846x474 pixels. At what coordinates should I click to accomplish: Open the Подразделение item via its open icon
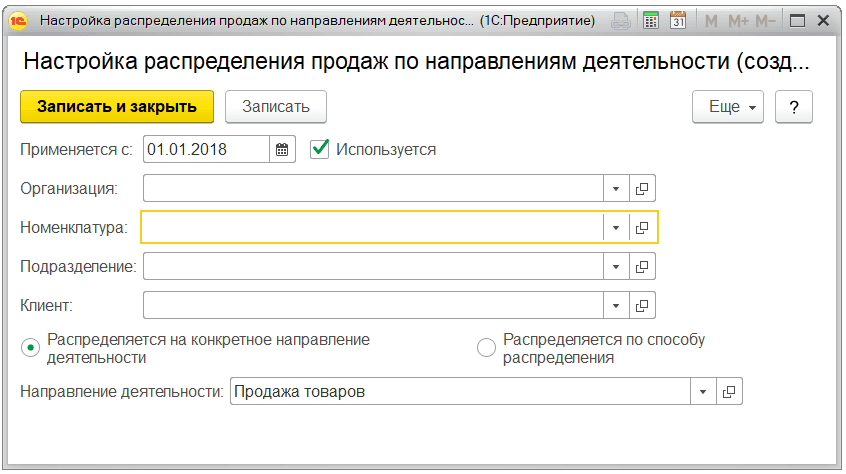click(x=642, y=267)
